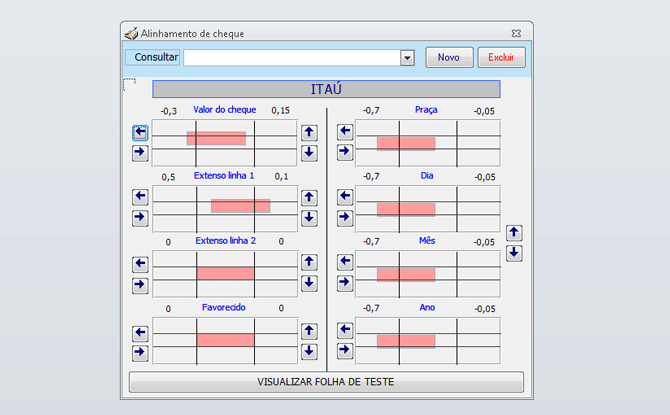
Task: Move date fields group down
Action: tap(514, 253)
